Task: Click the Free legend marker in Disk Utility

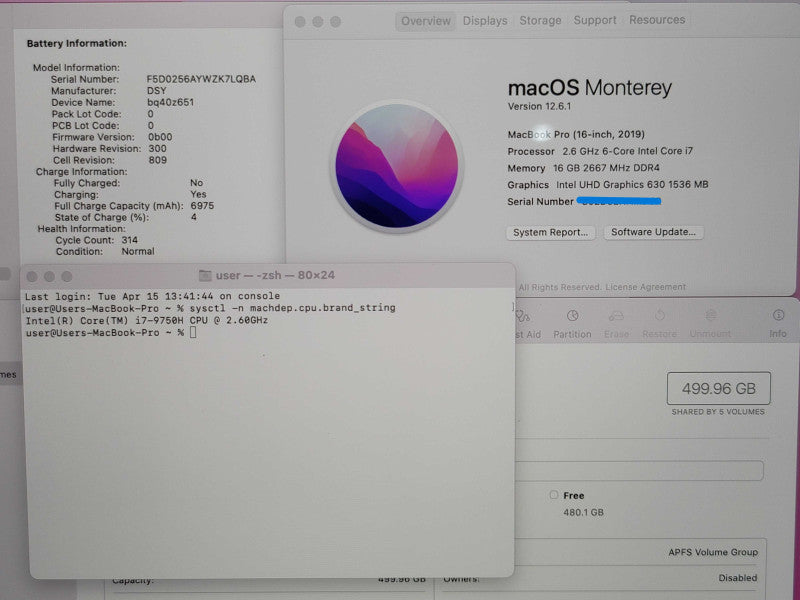Action: pyautogui.click(x=554, y=495)
